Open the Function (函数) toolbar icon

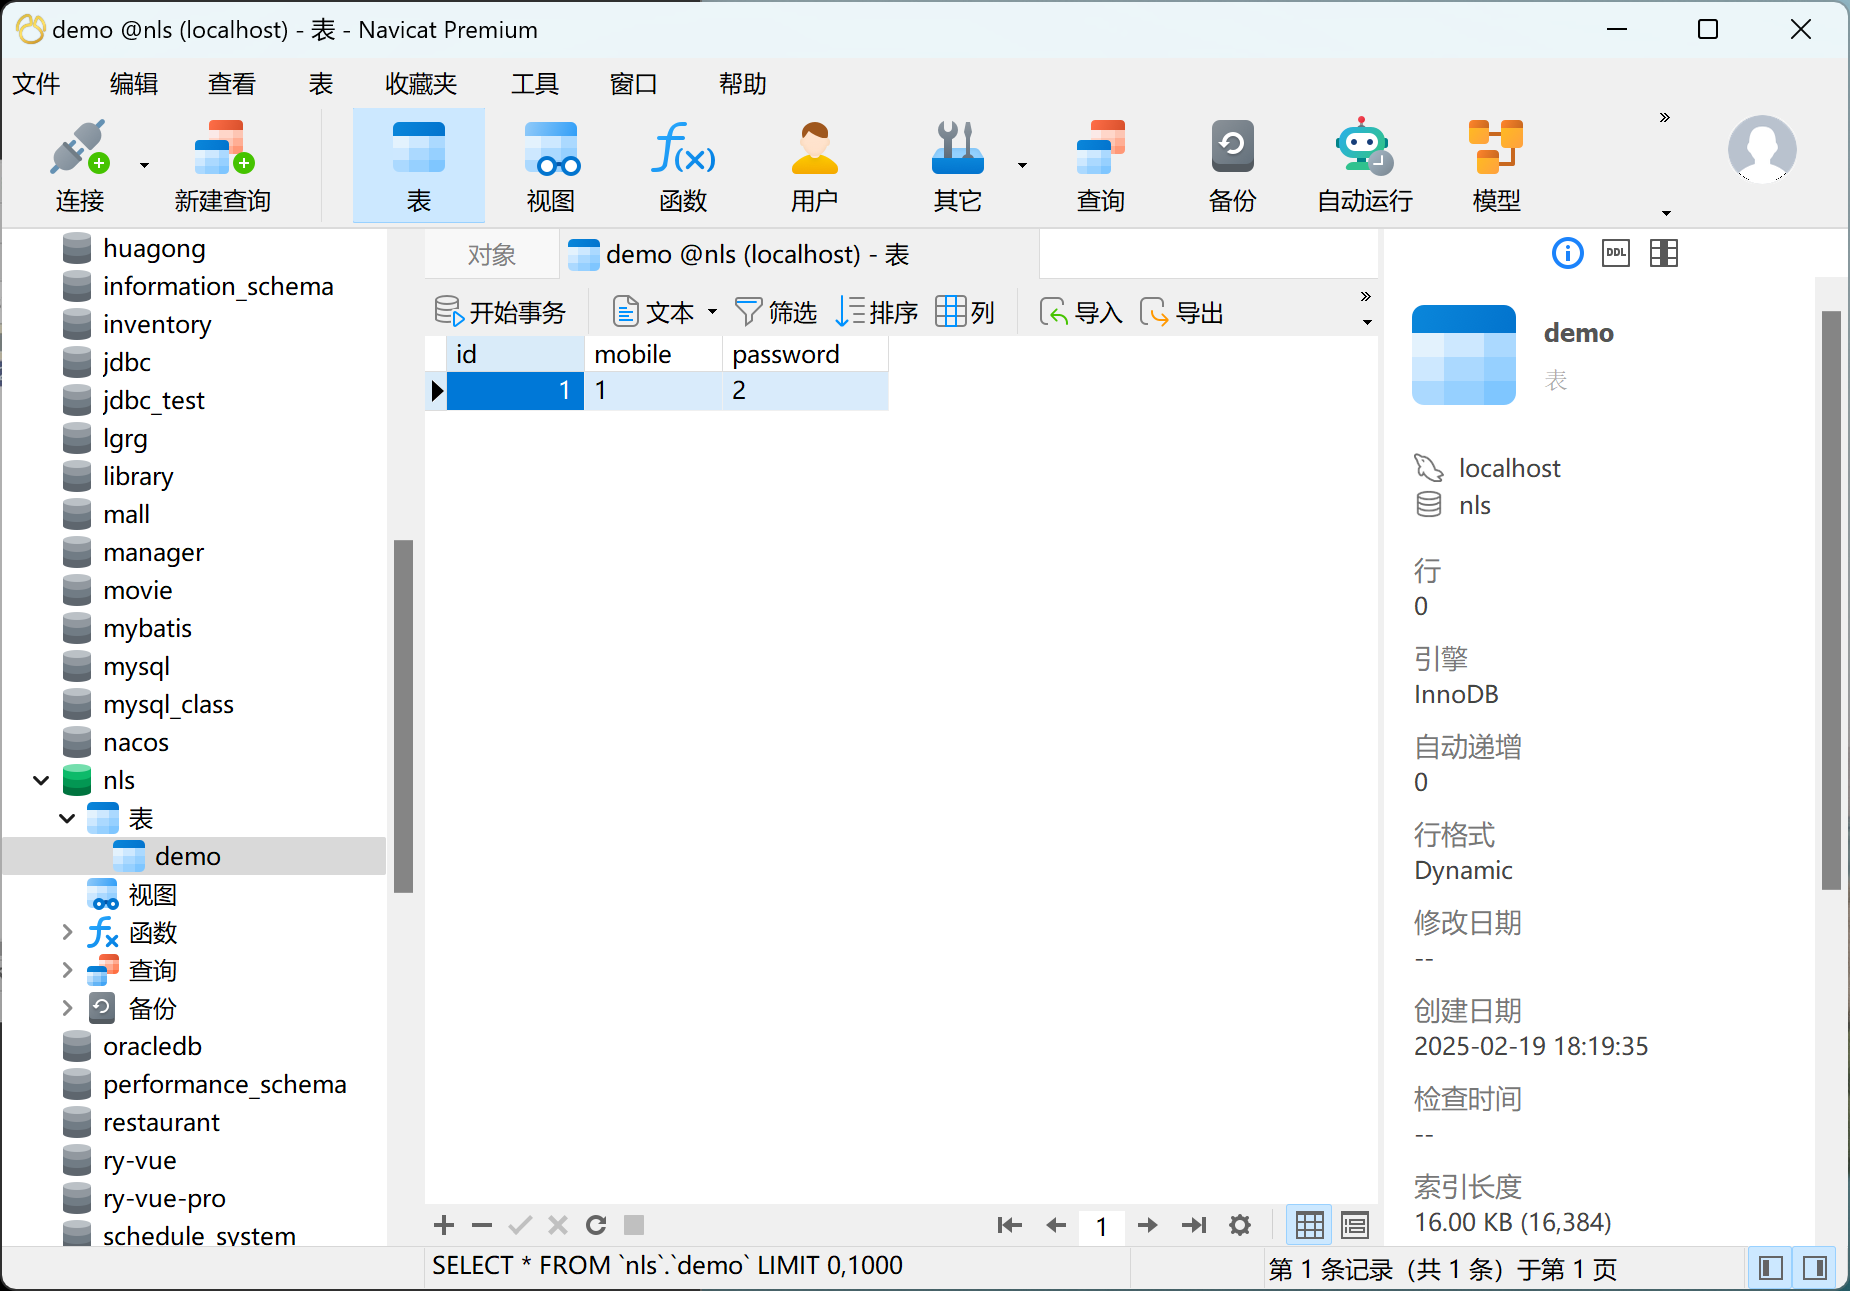pyautogui.click(x=683, y=167)
